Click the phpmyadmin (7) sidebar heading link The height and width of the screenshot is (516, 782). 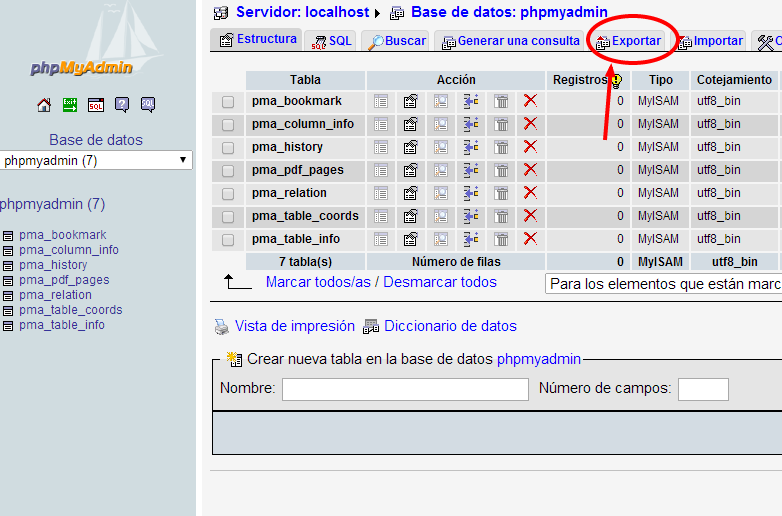(x=52, y=204)
